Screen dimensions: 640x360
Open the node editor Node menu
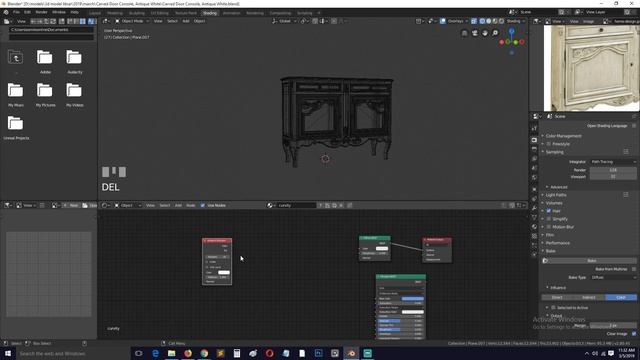[191, 205]
